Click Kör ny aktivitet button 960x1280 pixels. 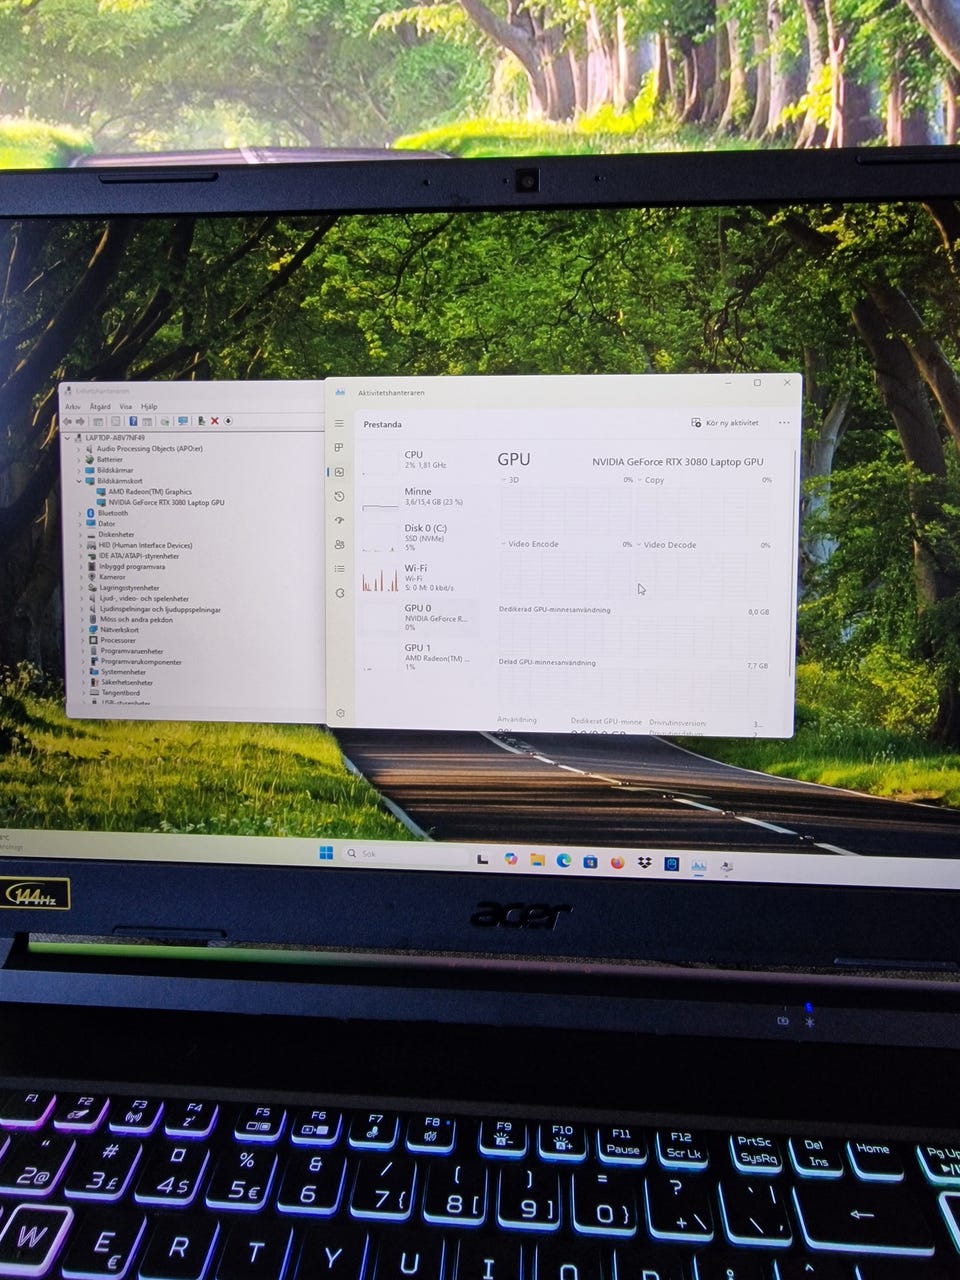click(x=725, y=423)
